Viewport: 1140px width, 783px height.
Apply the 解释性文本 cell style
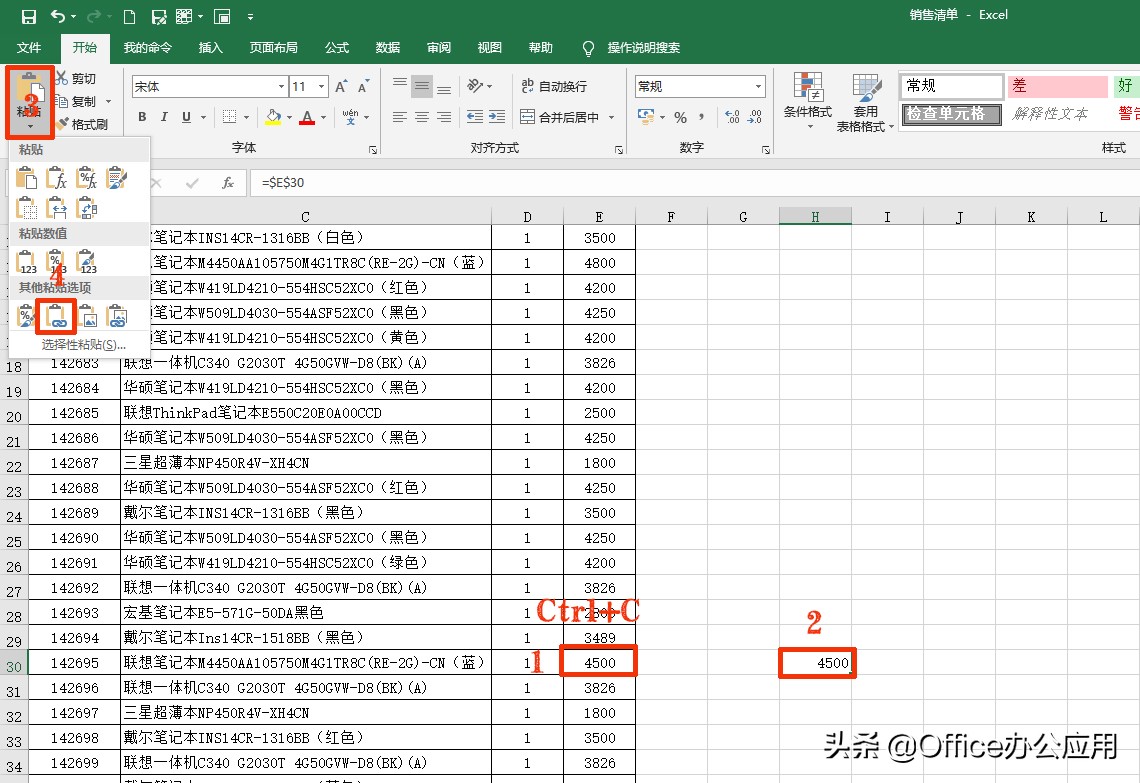(1058, 114)
